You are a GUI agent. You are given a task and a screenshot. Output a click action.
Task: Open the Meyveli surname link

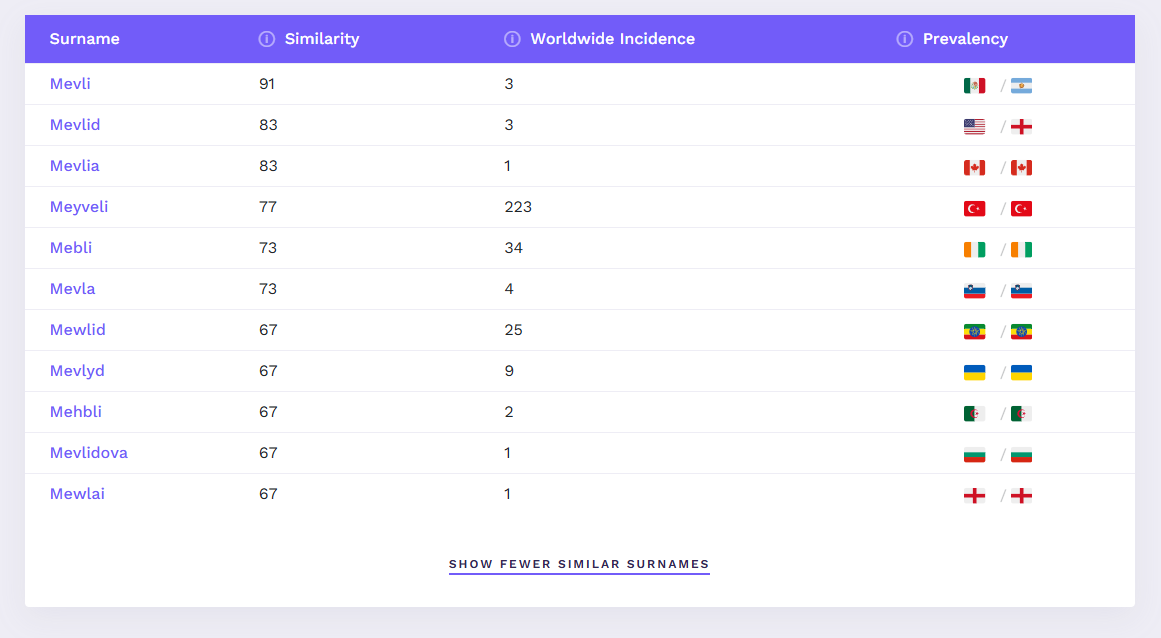point(79,207)
